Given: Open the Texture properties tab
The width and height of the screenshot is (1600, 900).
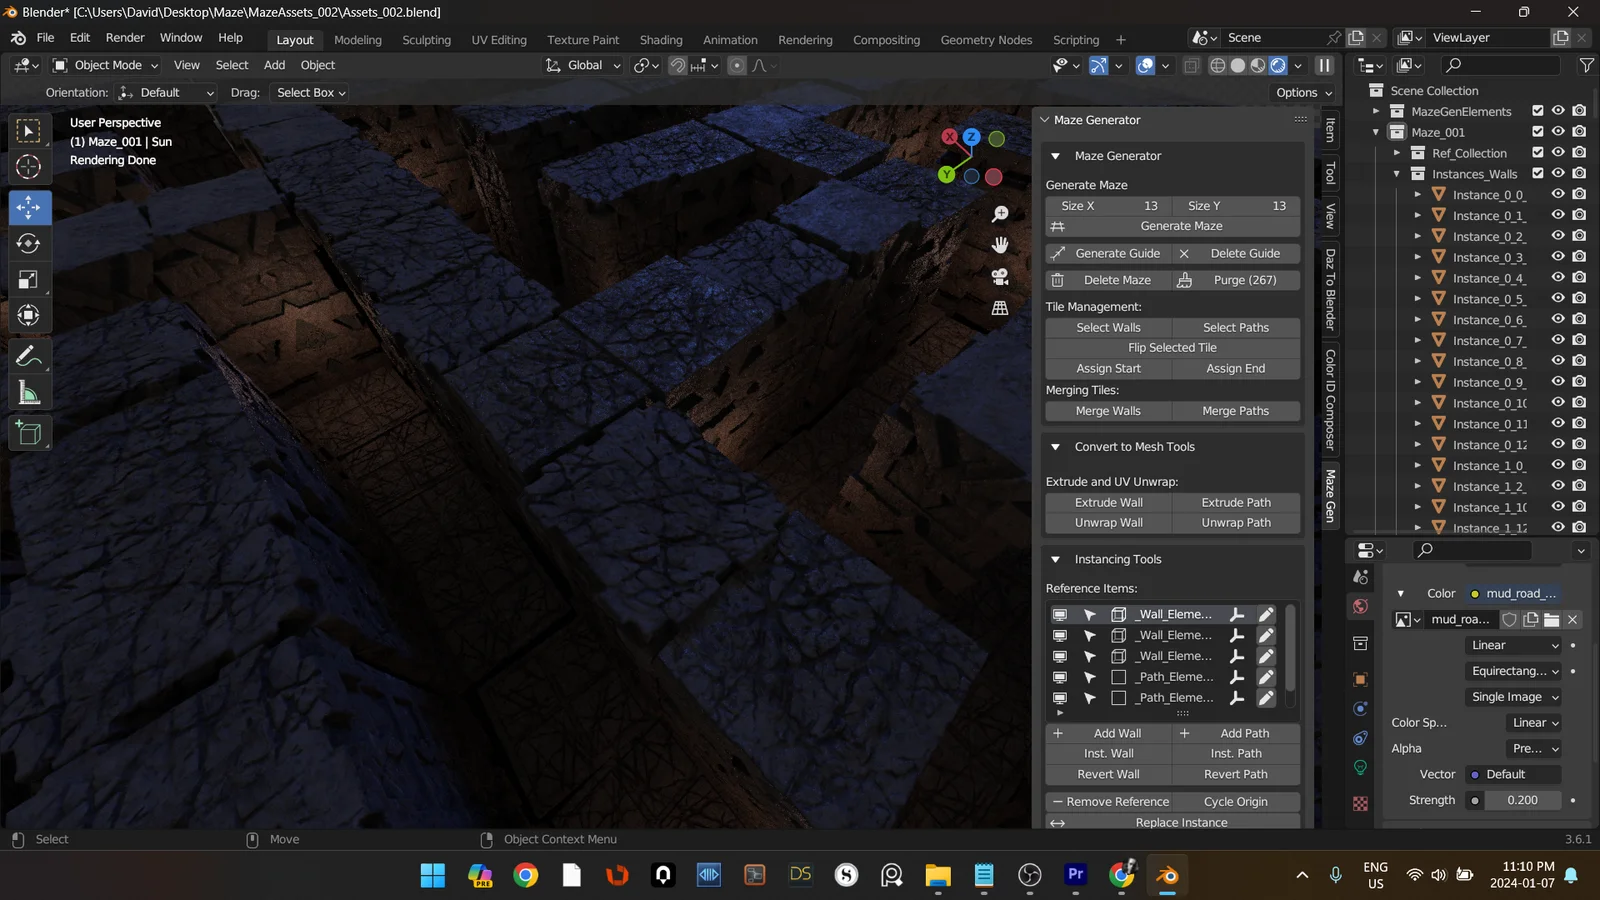Looking at the screenshot, I should (1359, 803).
